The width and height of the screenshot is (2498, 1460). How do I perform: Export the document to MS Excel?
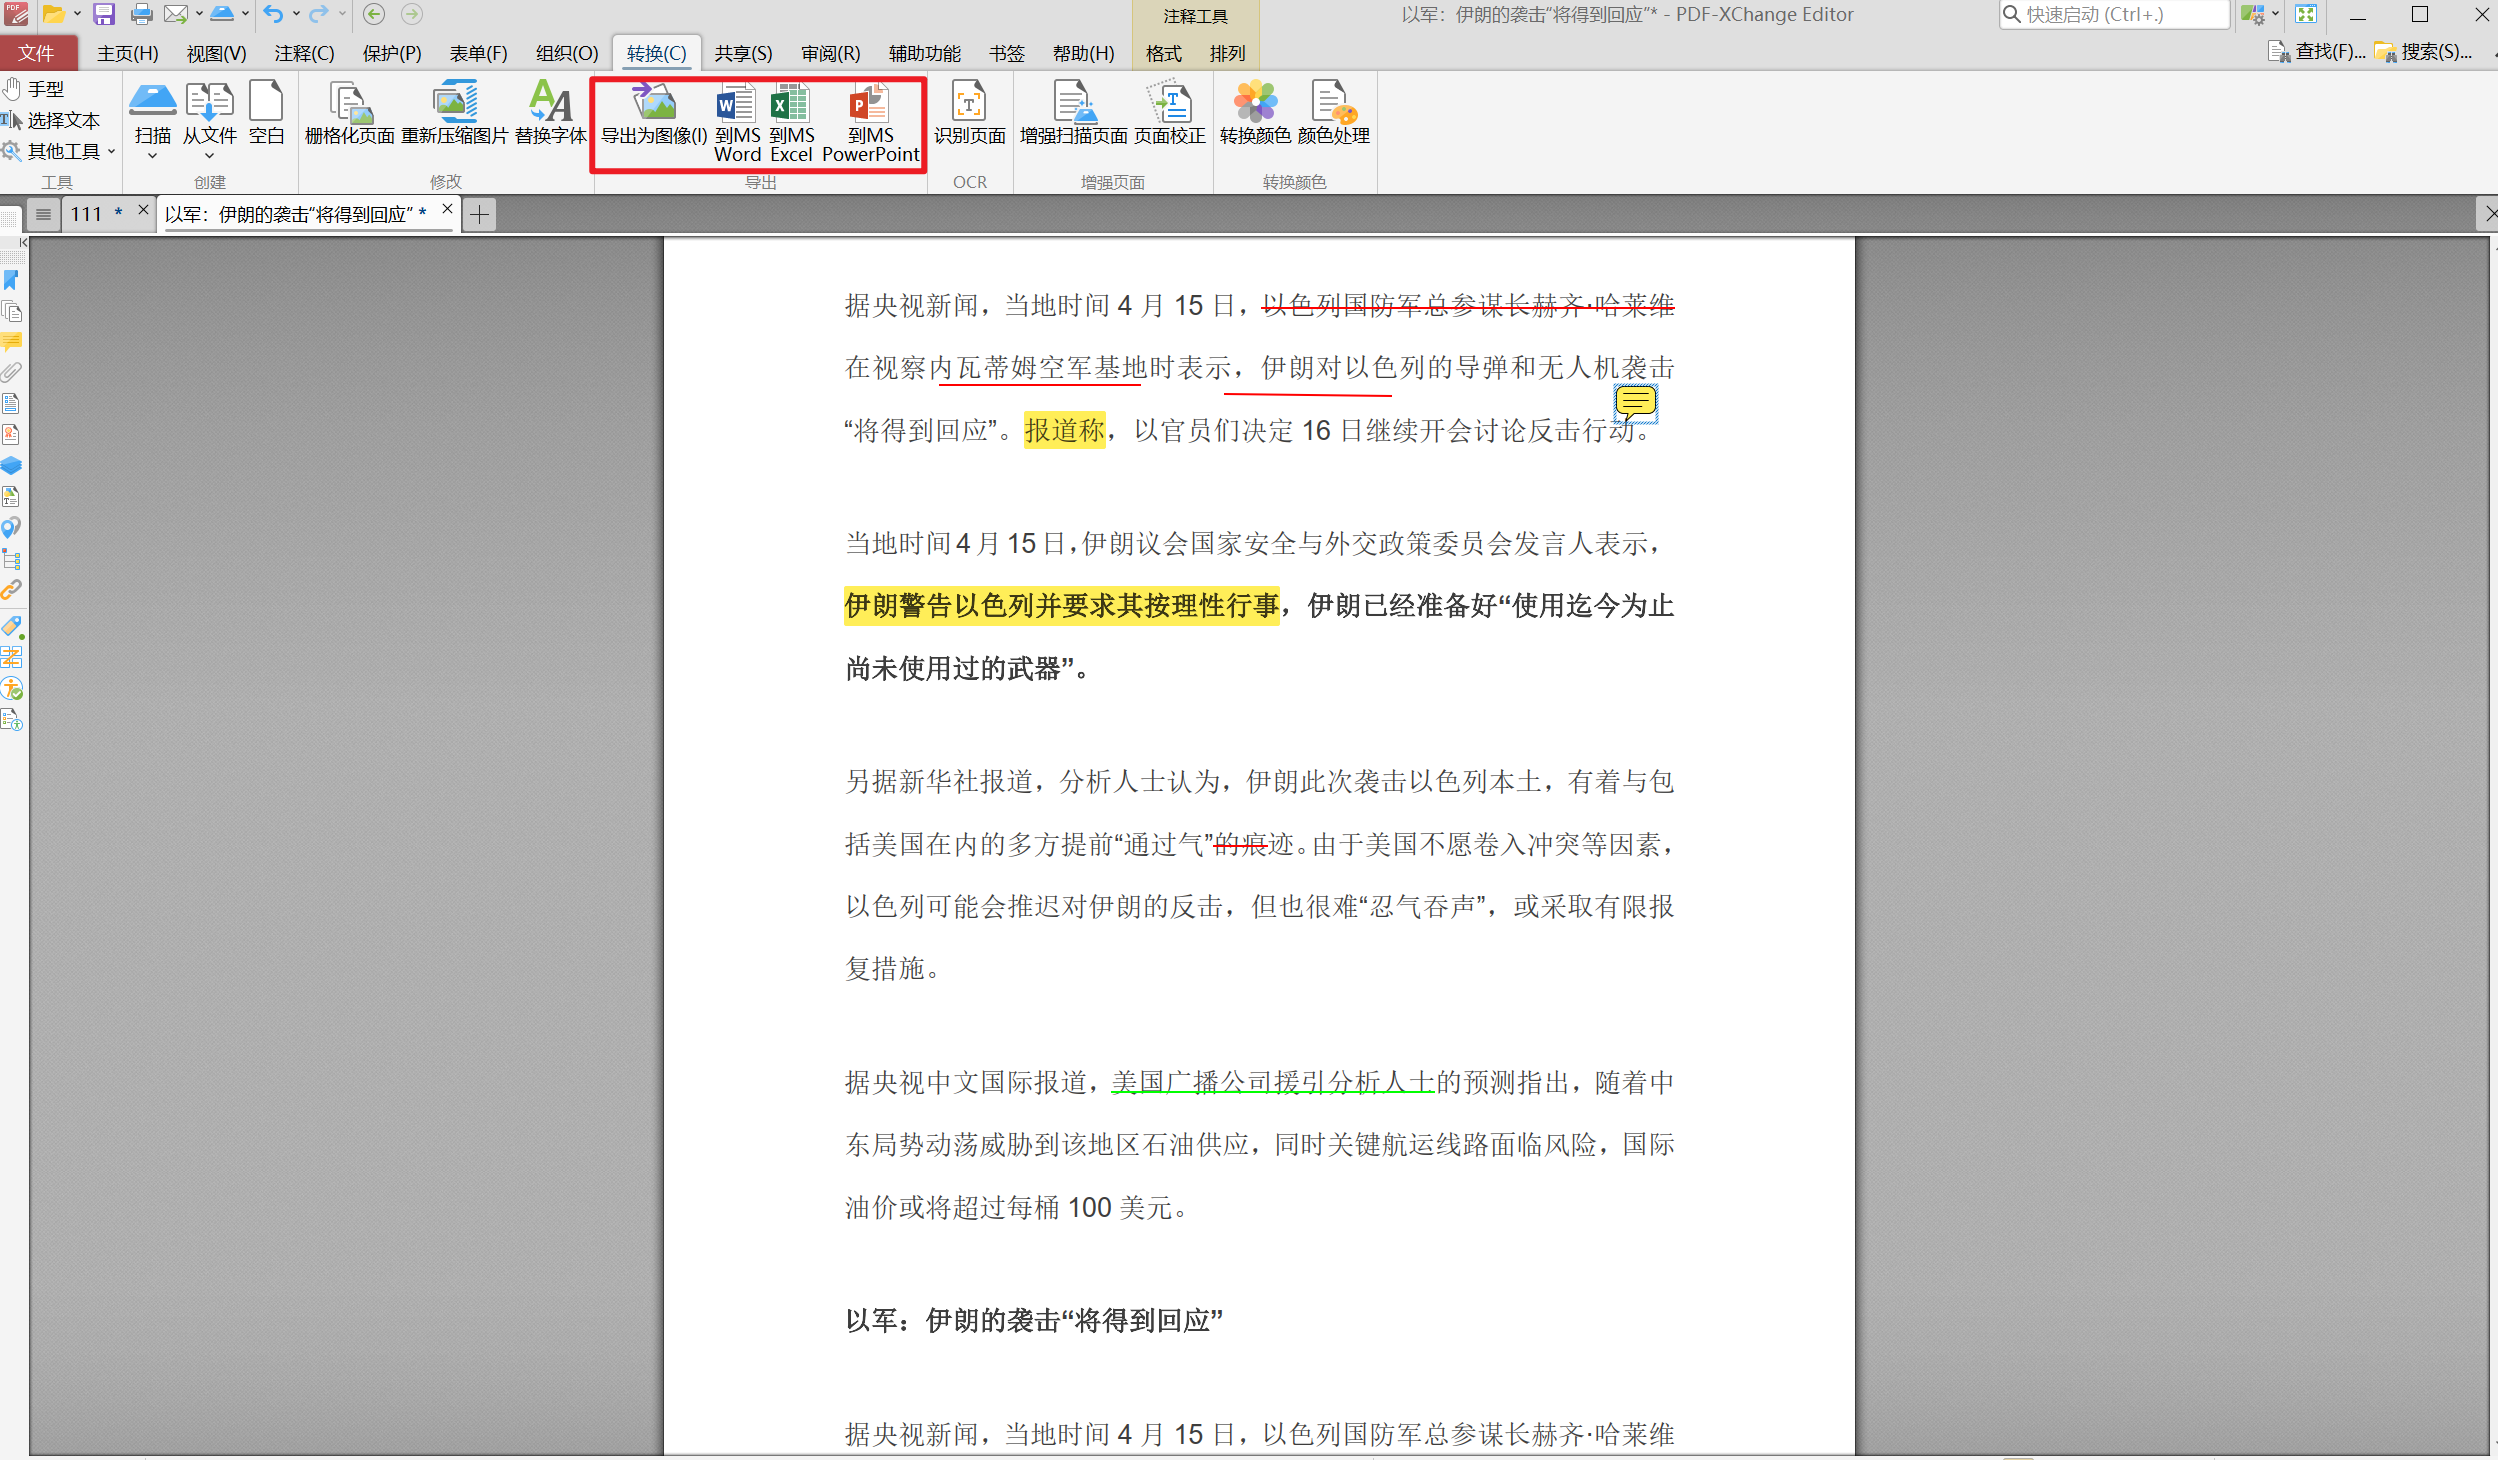(x=791, y=122)
